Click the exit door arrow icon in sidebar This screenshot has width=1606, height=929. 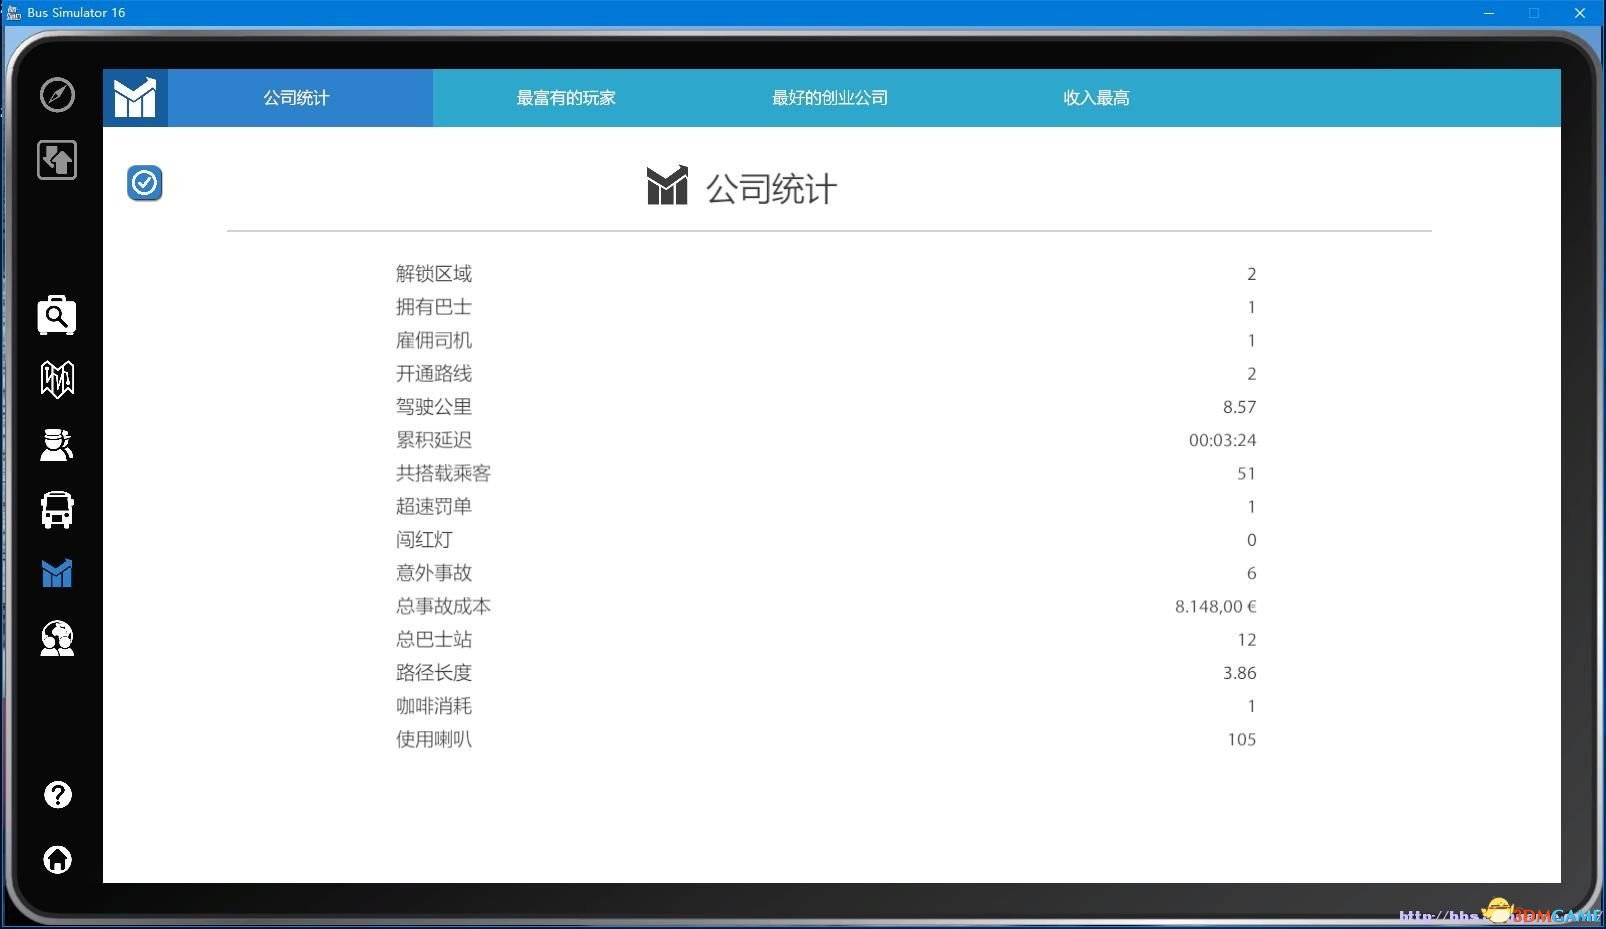[57, 160]
